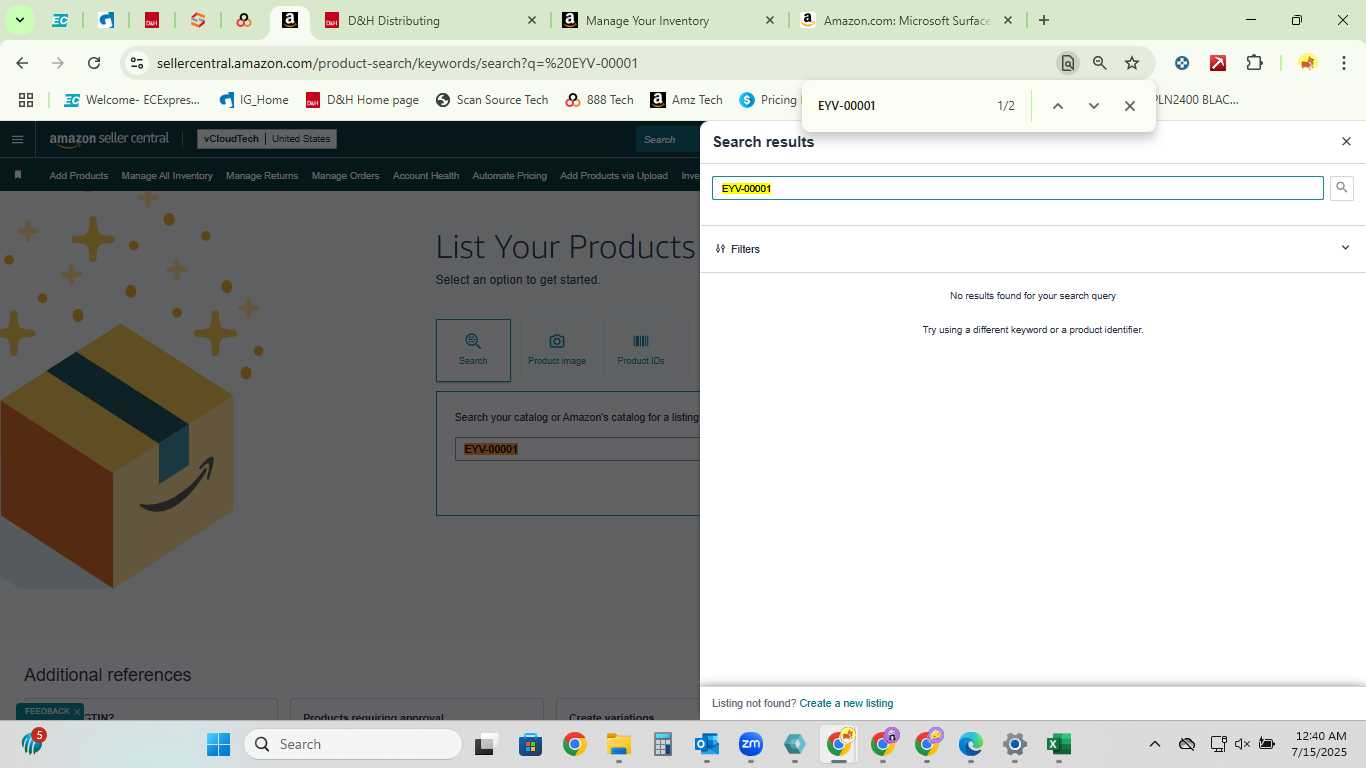Open the IG_Home bookmark
Viewport: 1366px width, 768px height.
[x=254, y=100]
